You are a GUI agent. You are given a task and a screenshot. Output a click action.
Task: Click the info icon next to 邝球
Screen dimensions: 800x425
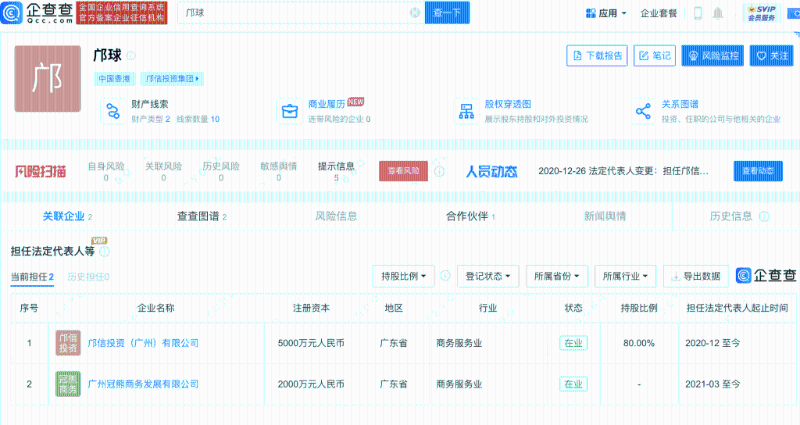[132, 56]
